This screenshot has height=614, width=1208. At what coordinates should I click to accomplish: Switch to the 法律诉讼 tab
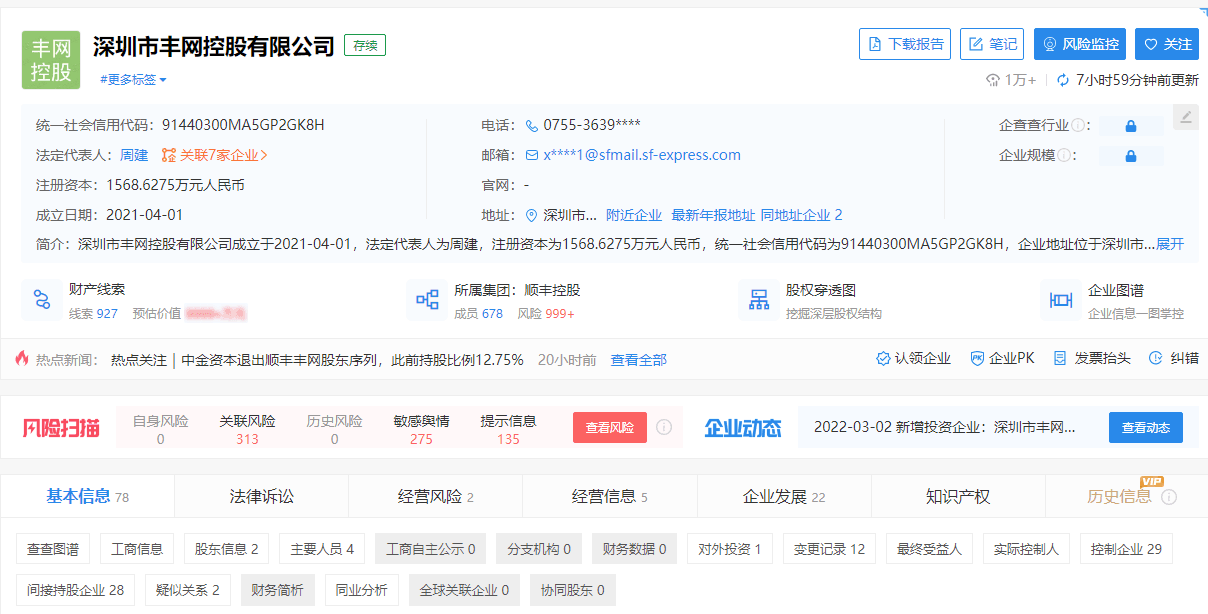(x=262, y=497)
